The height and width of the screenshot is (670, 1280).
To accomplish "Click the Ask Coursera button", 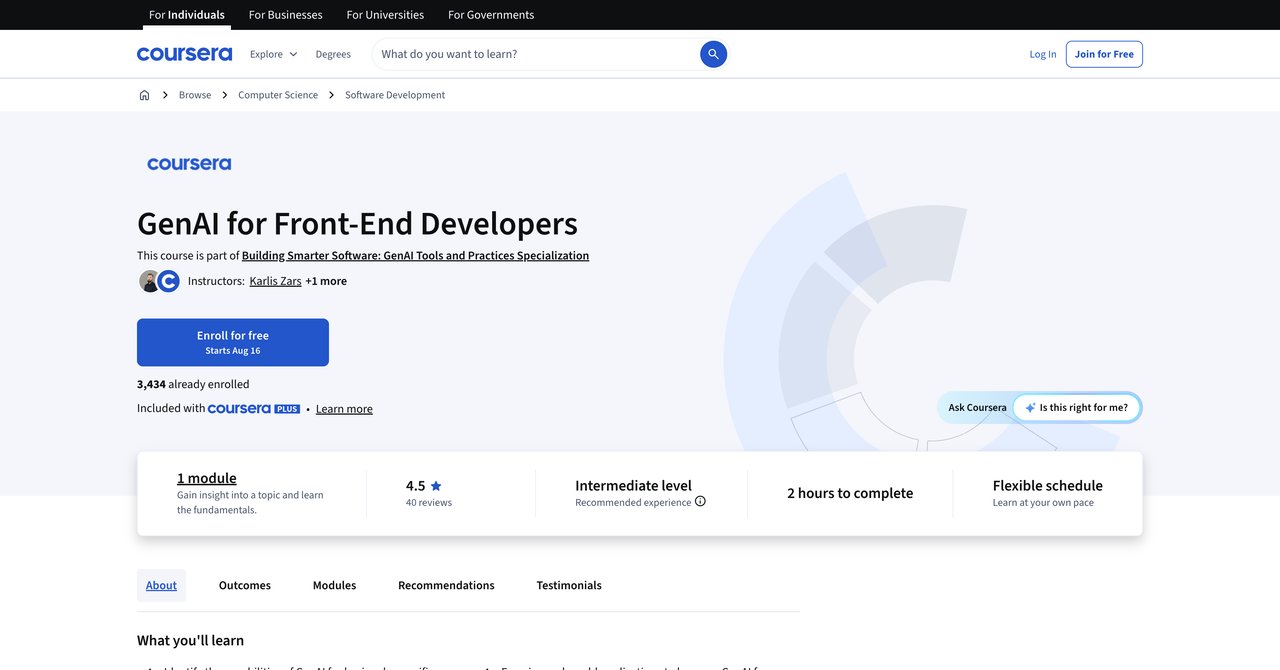I will tap(977, 408).
